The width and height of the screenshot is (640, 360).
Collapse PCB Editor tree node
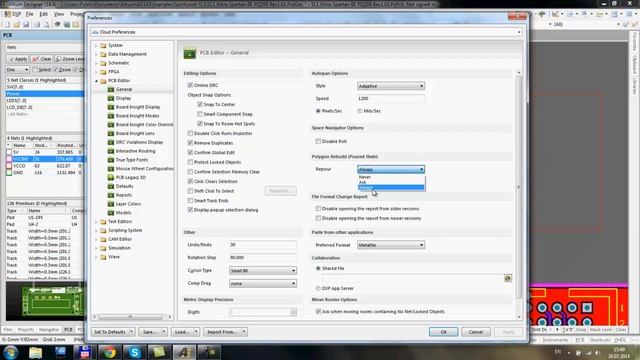(x=96, y=81)
